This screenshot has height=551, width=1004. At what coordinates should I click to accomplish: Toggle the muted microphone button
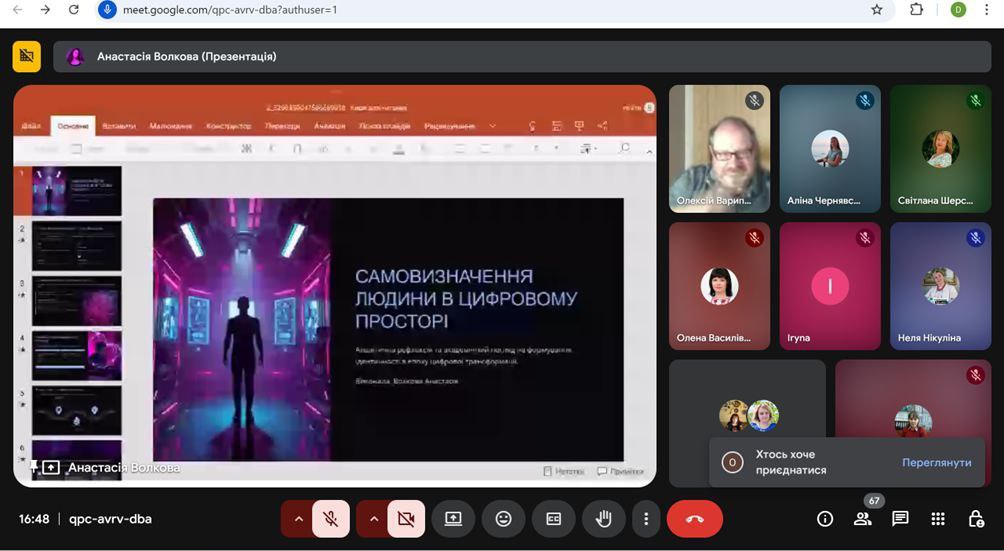pos(331,519)
